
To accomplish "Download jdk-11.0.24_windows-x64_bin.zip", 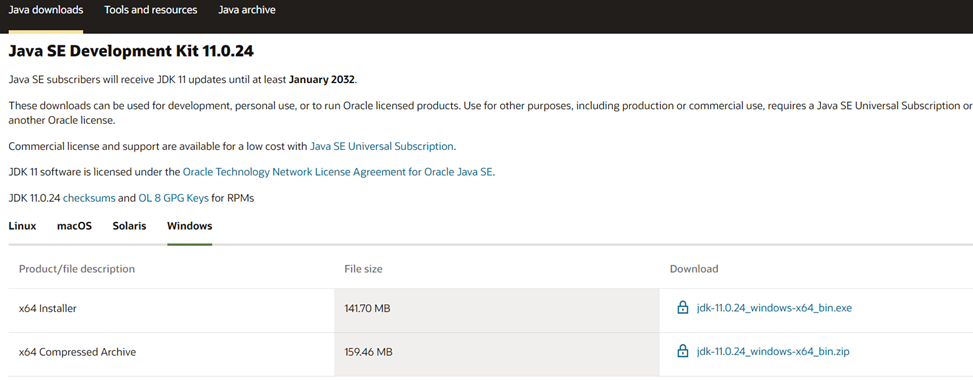I will pyautogui.click(x=773, y=352).
